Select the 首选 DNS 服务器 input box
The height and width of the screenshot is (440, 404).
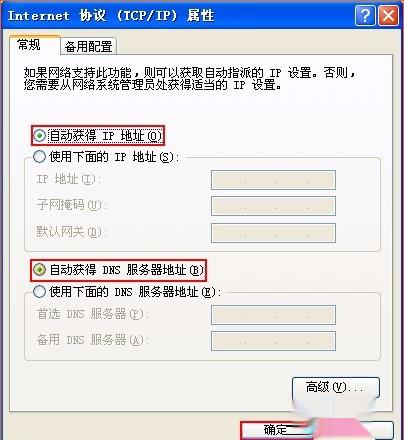coord(273,315)
